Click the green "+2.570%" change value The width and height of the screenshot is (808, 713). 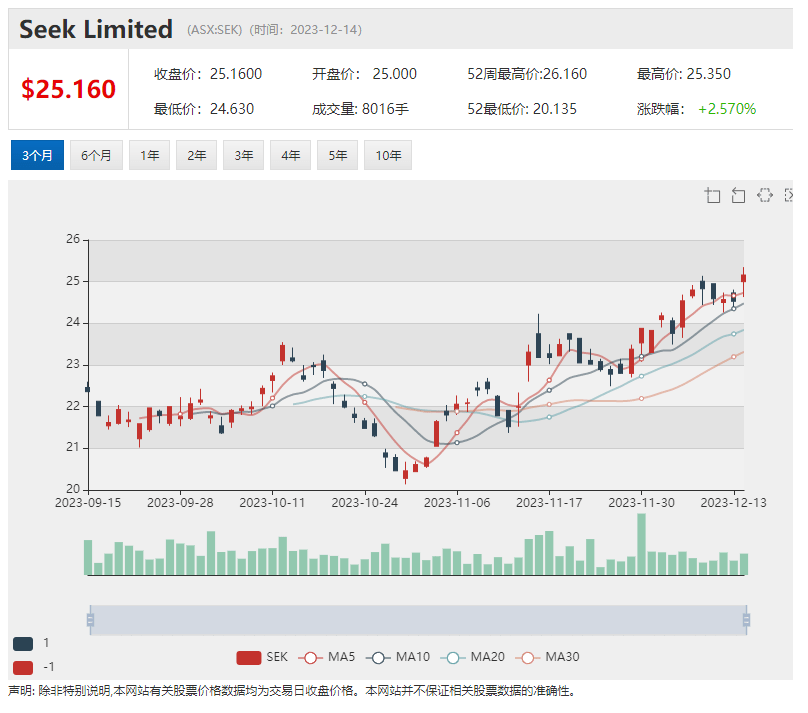point(727,109)
